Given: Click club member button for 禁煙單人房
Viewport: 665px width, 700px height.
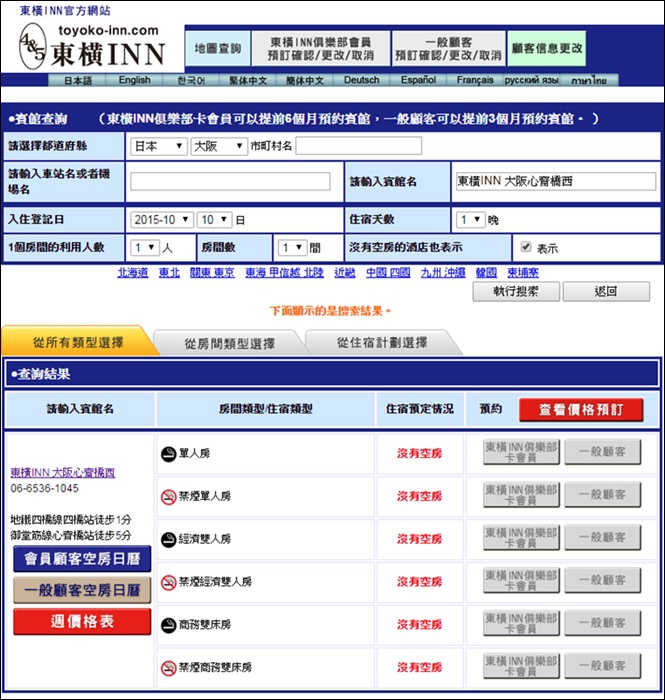Looking at the screenshot, I should click(x=521, y=495).
